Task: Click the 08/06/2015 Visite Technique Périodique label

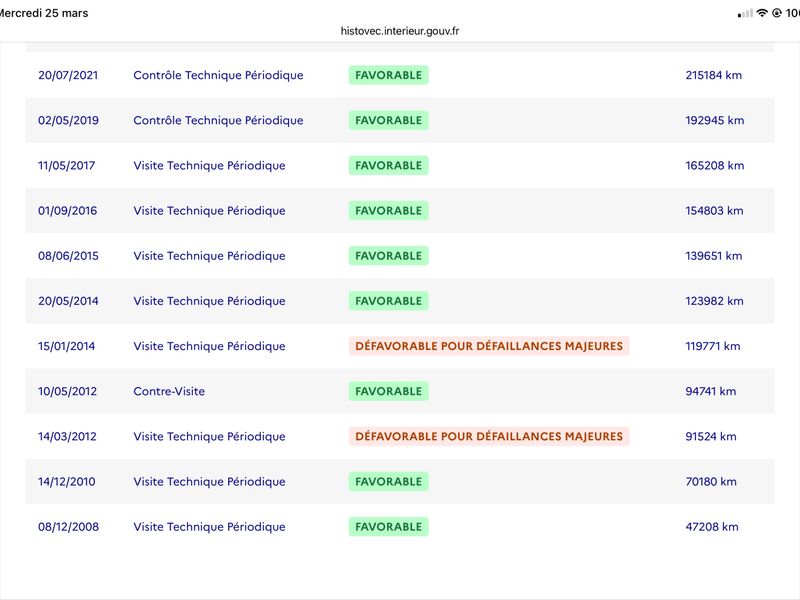Action: [x=209, y=256]
